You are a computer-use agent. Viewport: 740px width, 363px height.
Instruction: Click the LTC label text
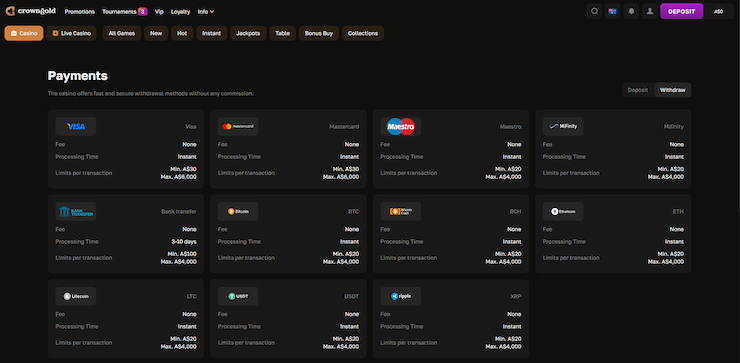pos(191,296)
